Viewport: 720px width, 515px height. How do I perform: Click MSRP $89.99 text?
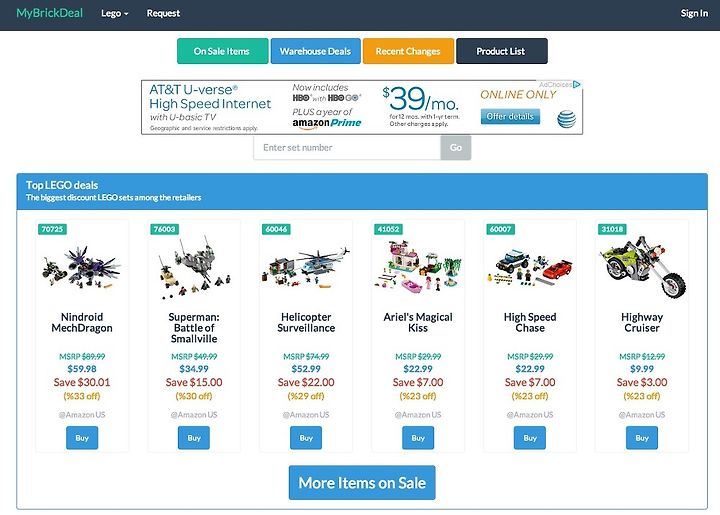tap(82, 357)
